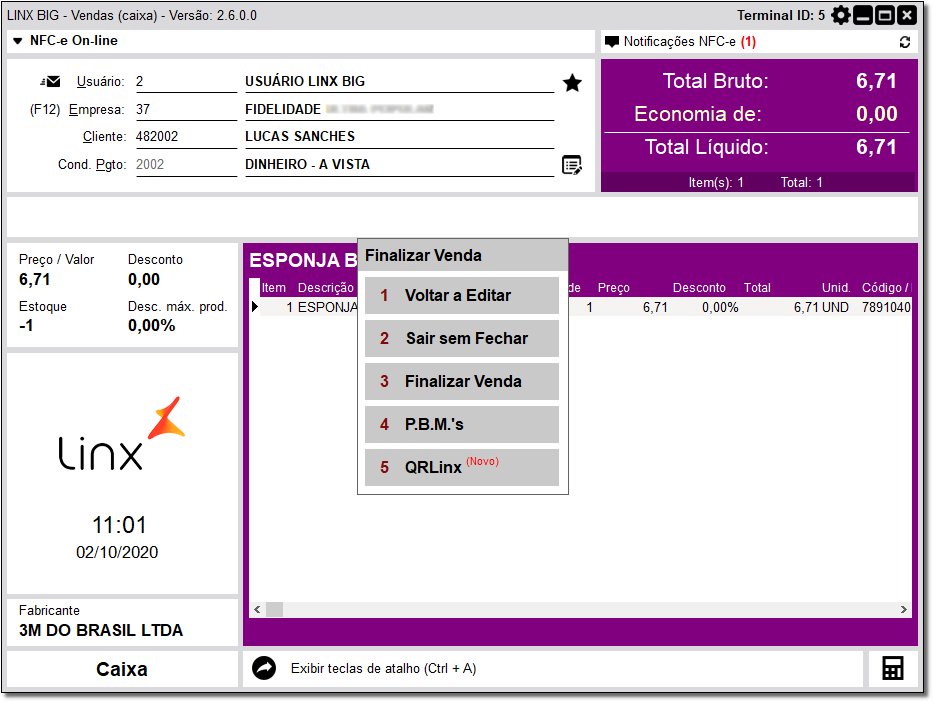Viewport: 933px width, 702px height.
Task: Click the shortcut arrow icon in bottom bar
Action: pos(264,668)
